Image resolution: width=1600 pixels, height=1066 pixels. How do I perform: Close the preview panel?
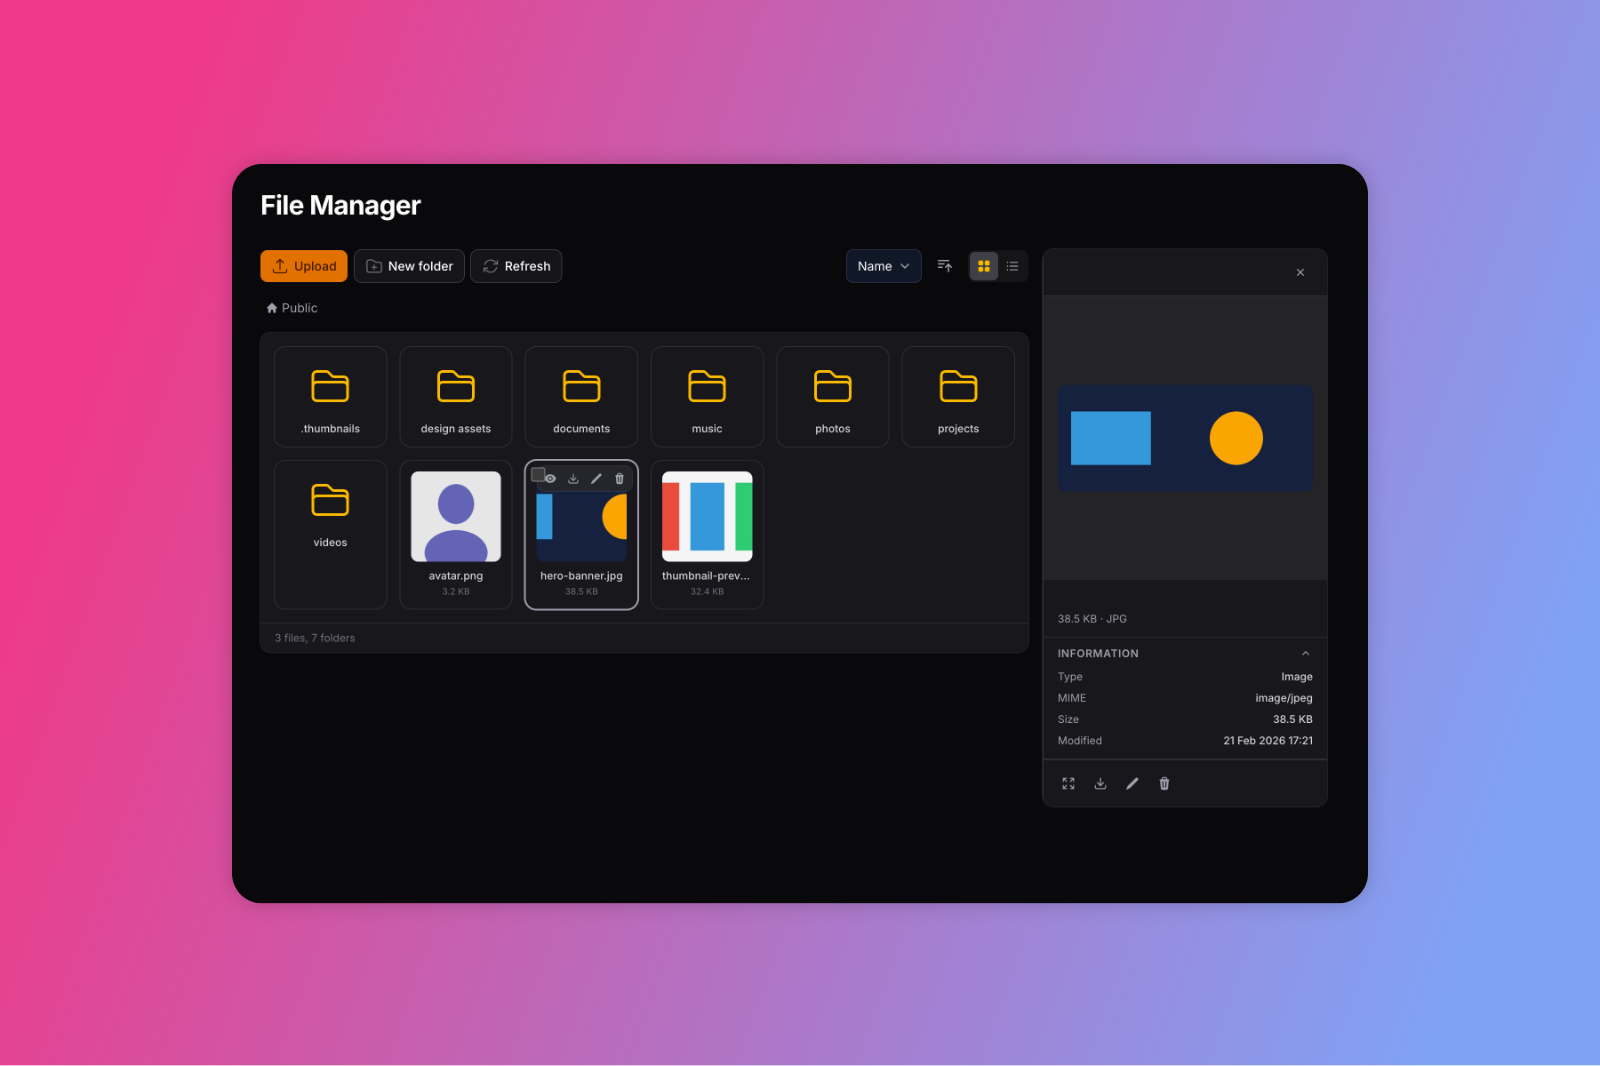pos(1300,272)
